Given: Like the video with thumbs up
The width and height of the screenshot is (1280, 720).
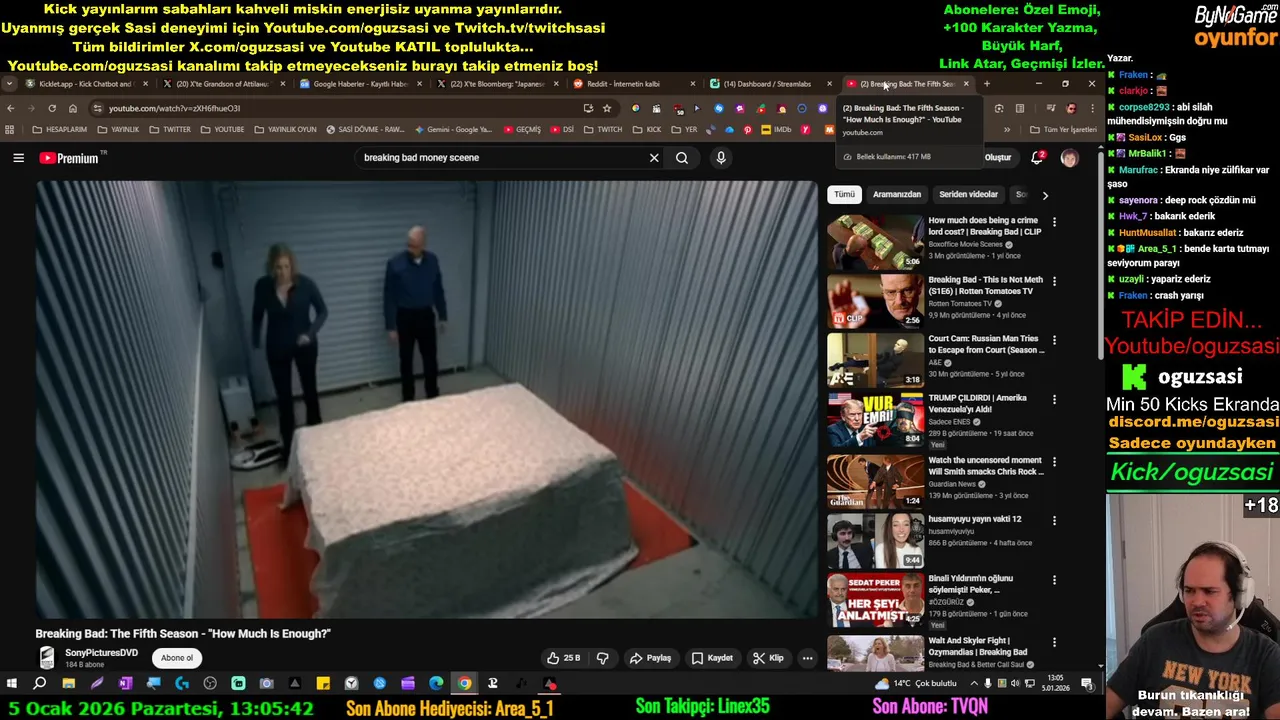Looking at the screenshot, I should click(563, 658).
